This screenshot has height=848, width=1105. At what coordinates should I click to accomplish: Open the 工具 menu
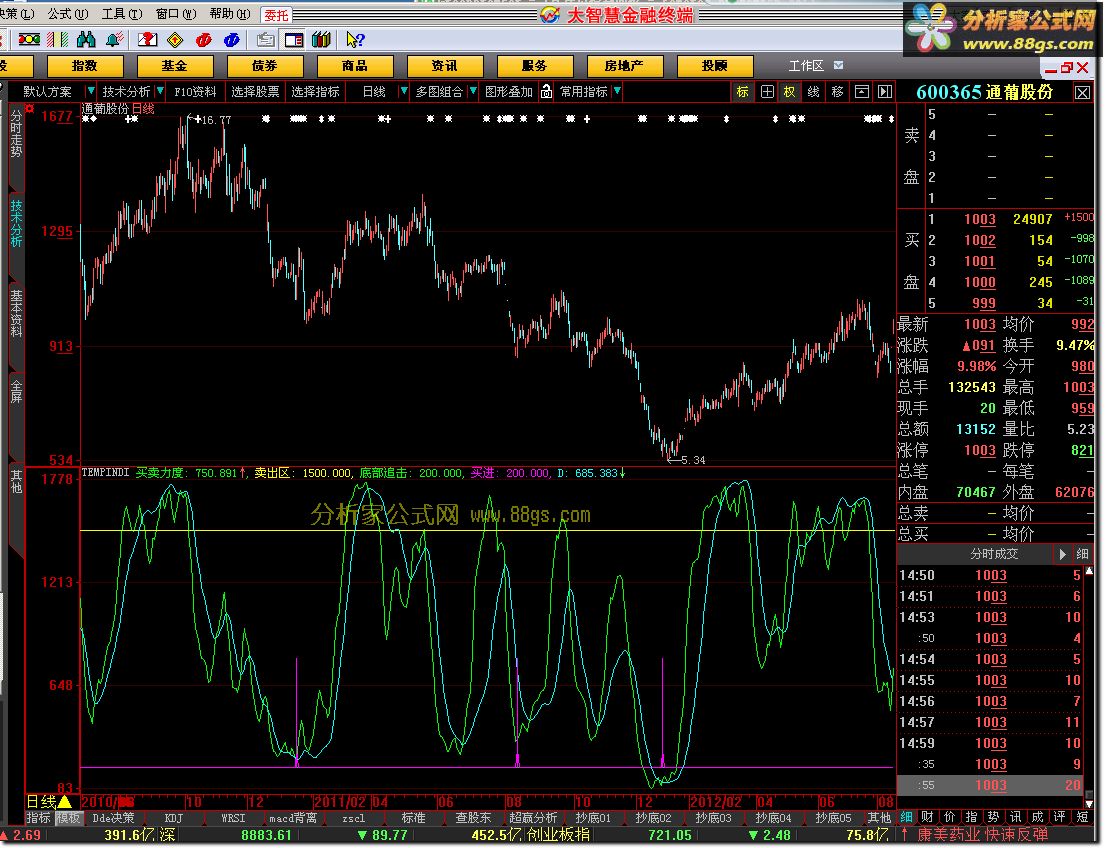point(121,14)
